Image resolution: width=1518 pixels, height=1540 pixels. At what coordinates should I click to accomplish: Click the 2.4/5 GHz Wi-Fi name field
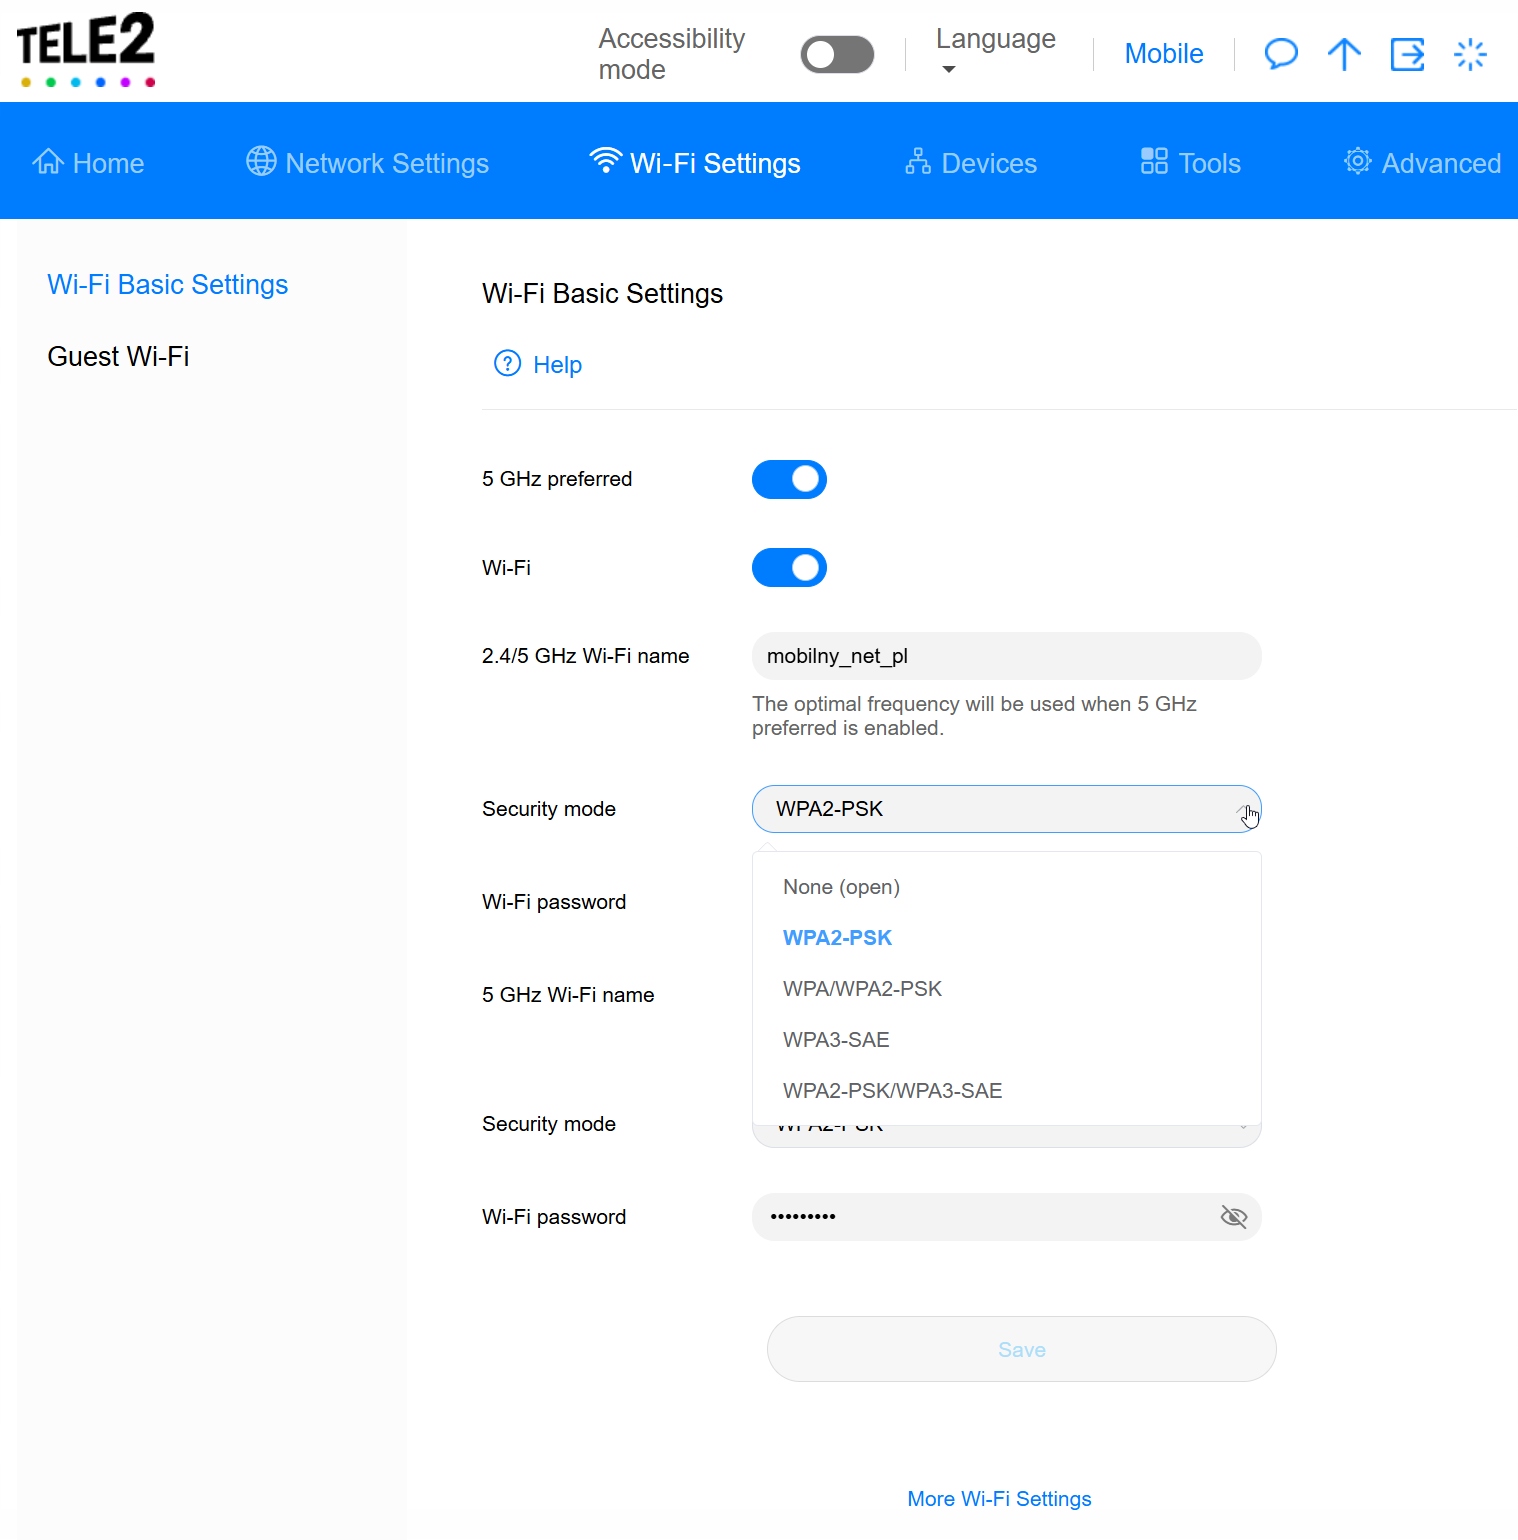(x=1006, y=657)
